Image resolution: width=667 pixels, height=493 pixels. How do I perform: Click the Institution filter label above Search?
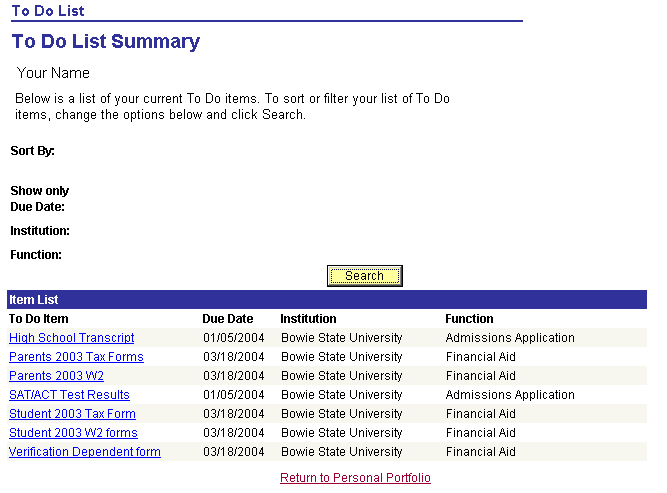coord(40,231)
